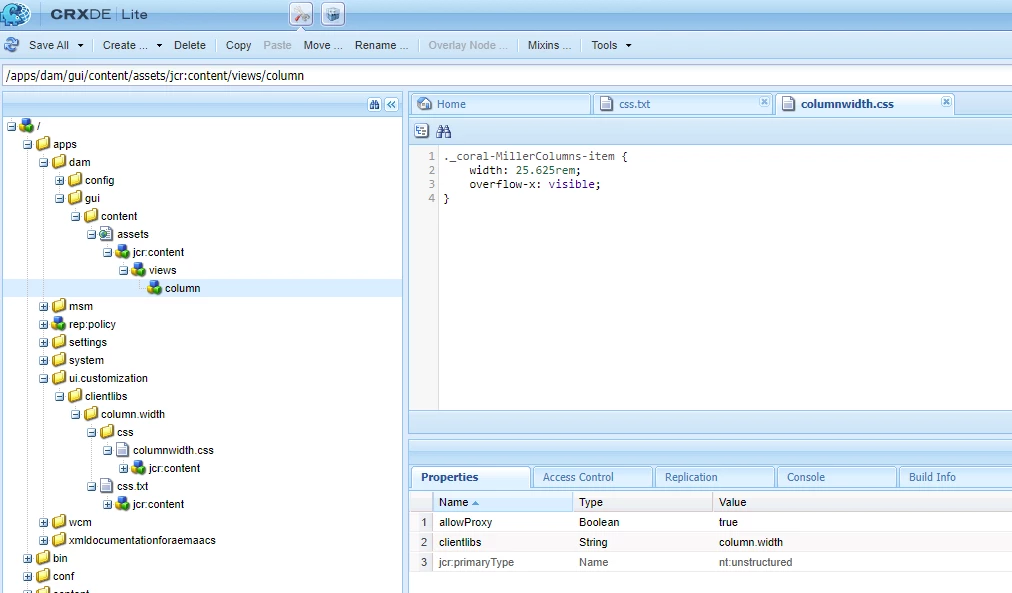Image resolution: width=1012 pixels, height=593 pixels.
Task: Click the Move button
Action: tap(323, 45)
